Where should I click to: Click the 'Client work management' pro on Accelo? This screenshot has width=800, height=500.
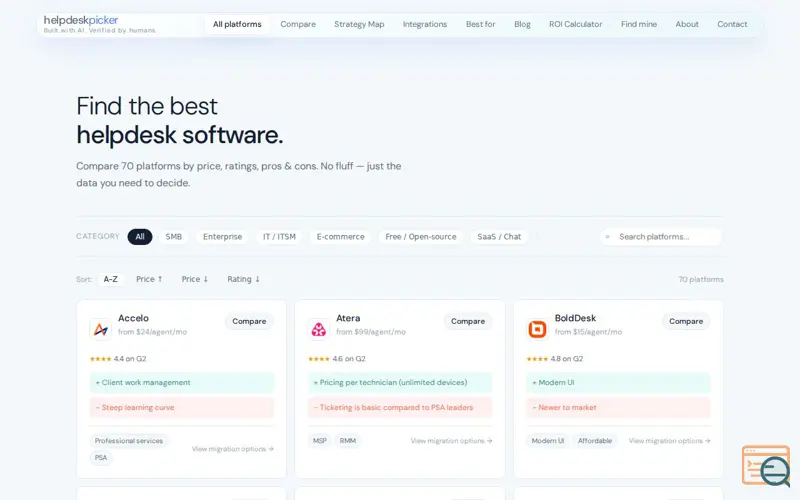point(182,383)
